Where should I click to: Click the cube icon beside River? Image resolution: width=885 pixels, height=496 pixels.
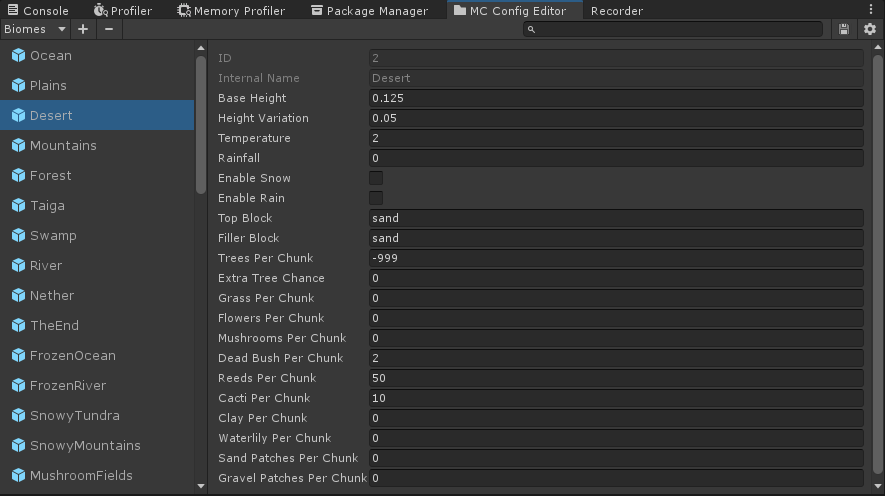(x=19, y=265)
